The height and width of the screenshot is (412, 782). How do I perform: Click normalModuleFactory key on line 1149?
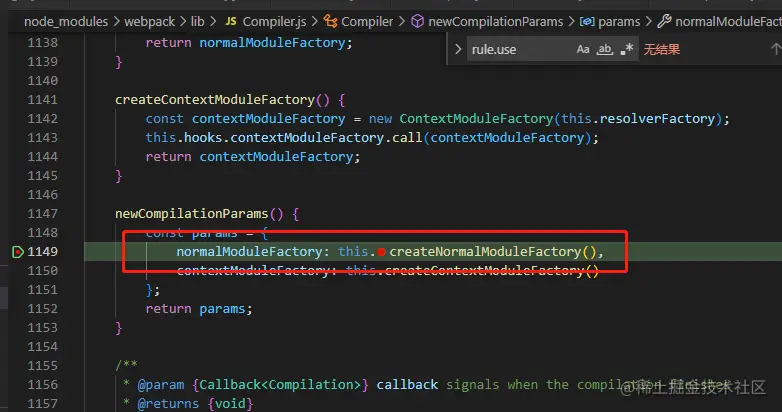(x=249, y=251)
